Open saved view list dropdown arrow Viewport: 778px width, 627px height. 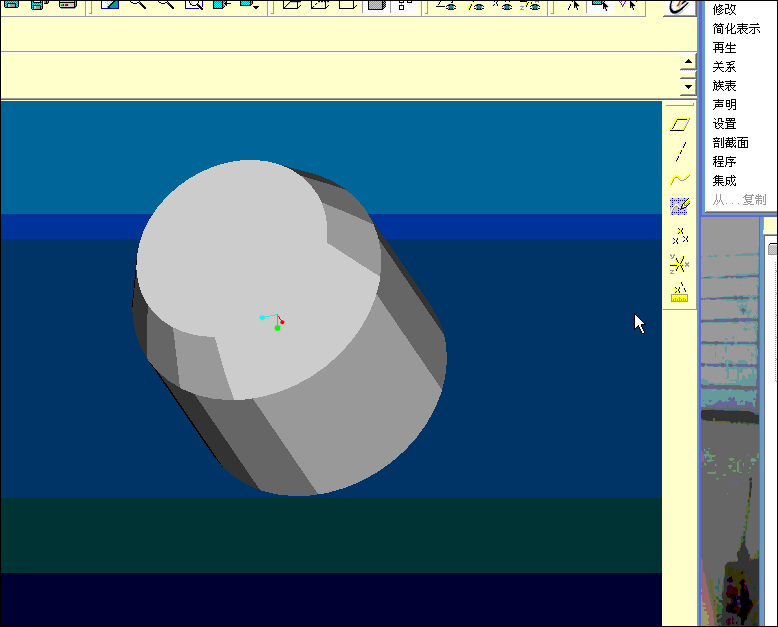click(256, 7)
